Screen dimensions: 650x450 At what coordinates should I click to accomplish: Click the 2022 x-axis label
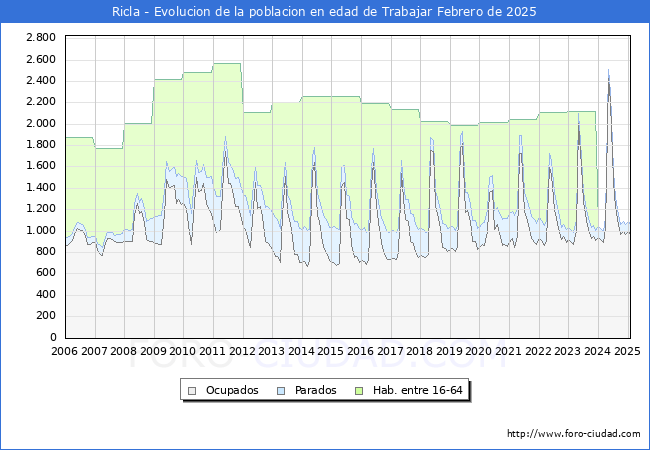538,351
